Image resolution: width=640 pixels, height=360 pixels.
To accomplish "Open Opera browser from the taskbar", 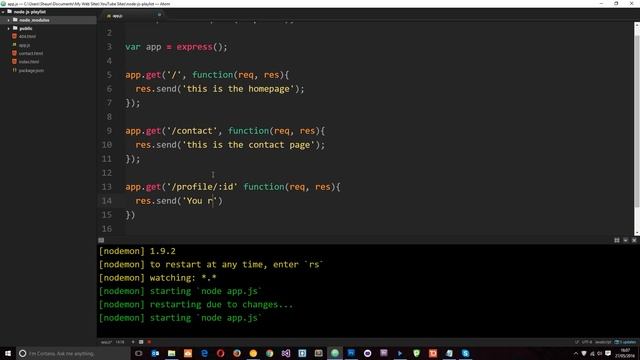I will [220, 353].
